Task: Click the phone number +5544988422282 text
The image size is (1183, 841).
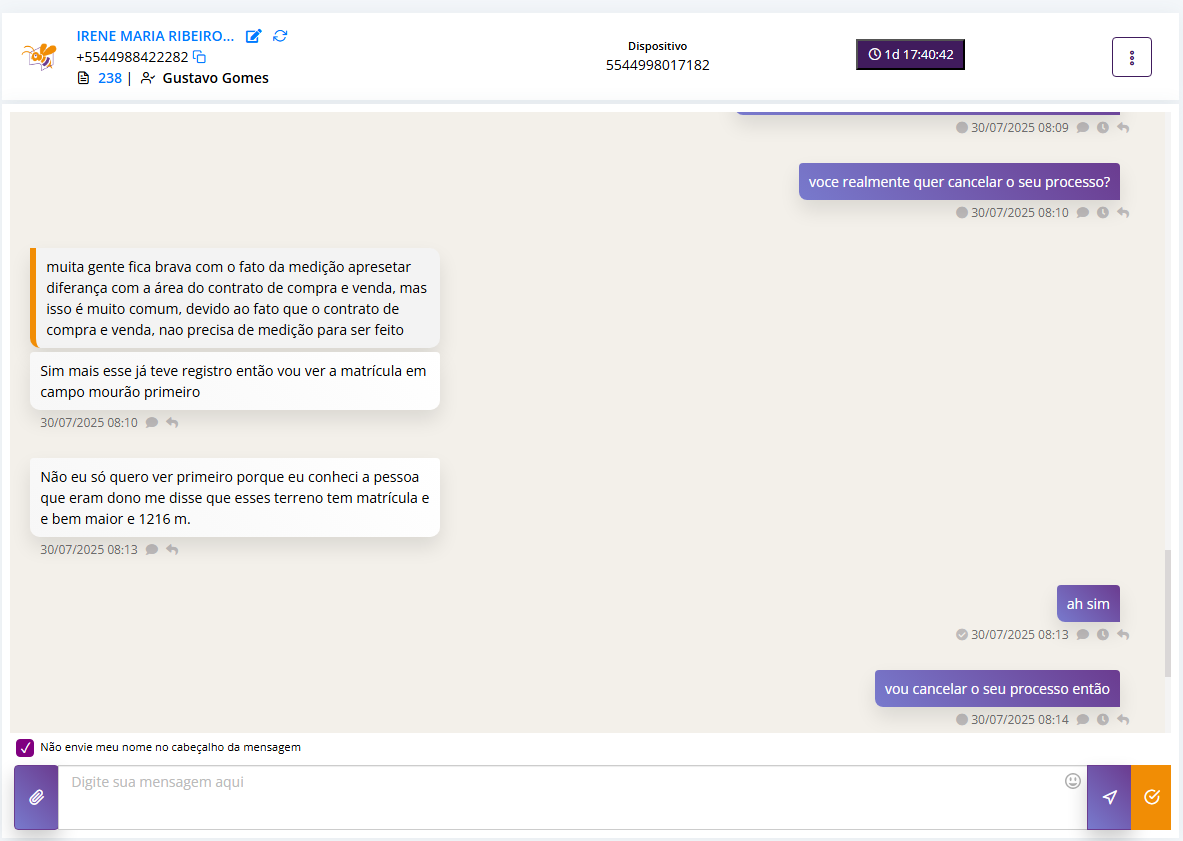Action: coord(132,57)
